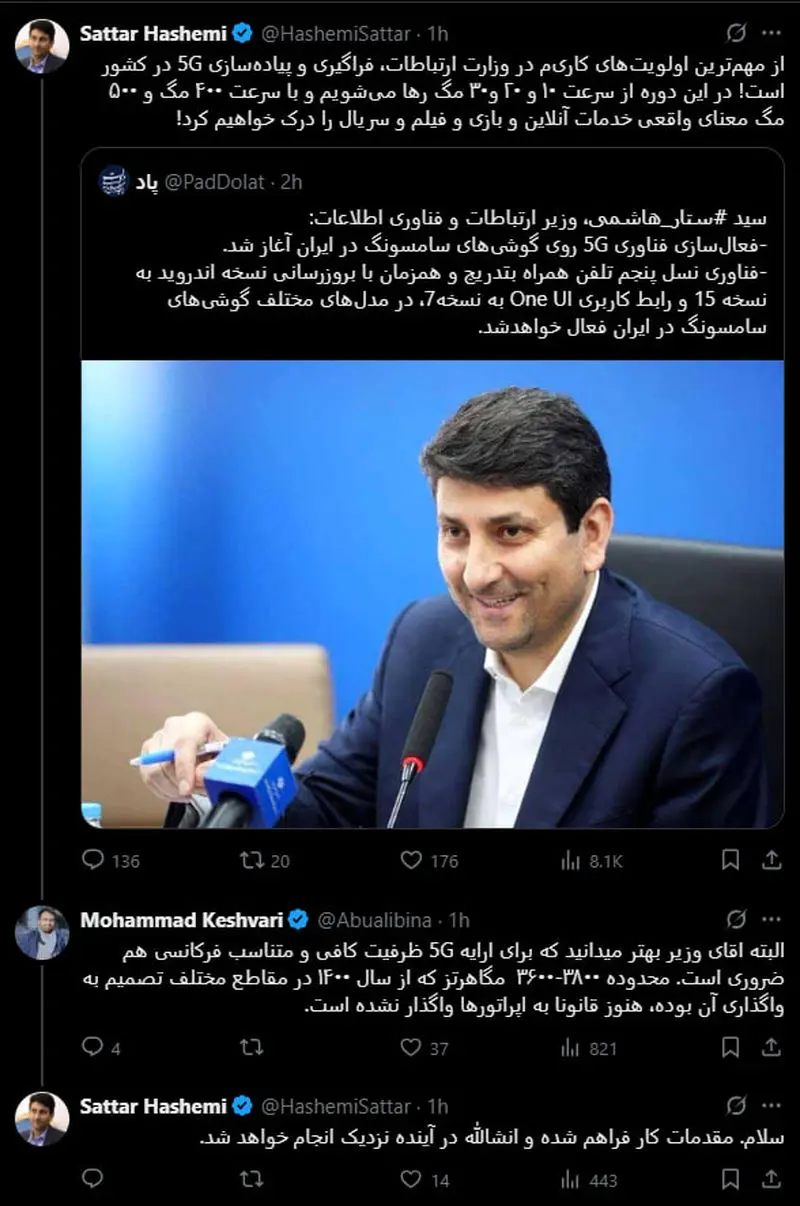Image resolution: width=800 pixels, height=1206 pixels.
Task: Open Sattar Hashemi's profile avatar at top
Action: click(x=42, y=46)
